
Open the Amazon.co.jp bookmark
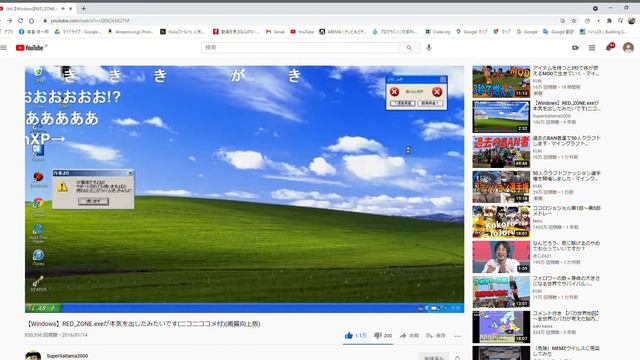[x=131, y=31]
